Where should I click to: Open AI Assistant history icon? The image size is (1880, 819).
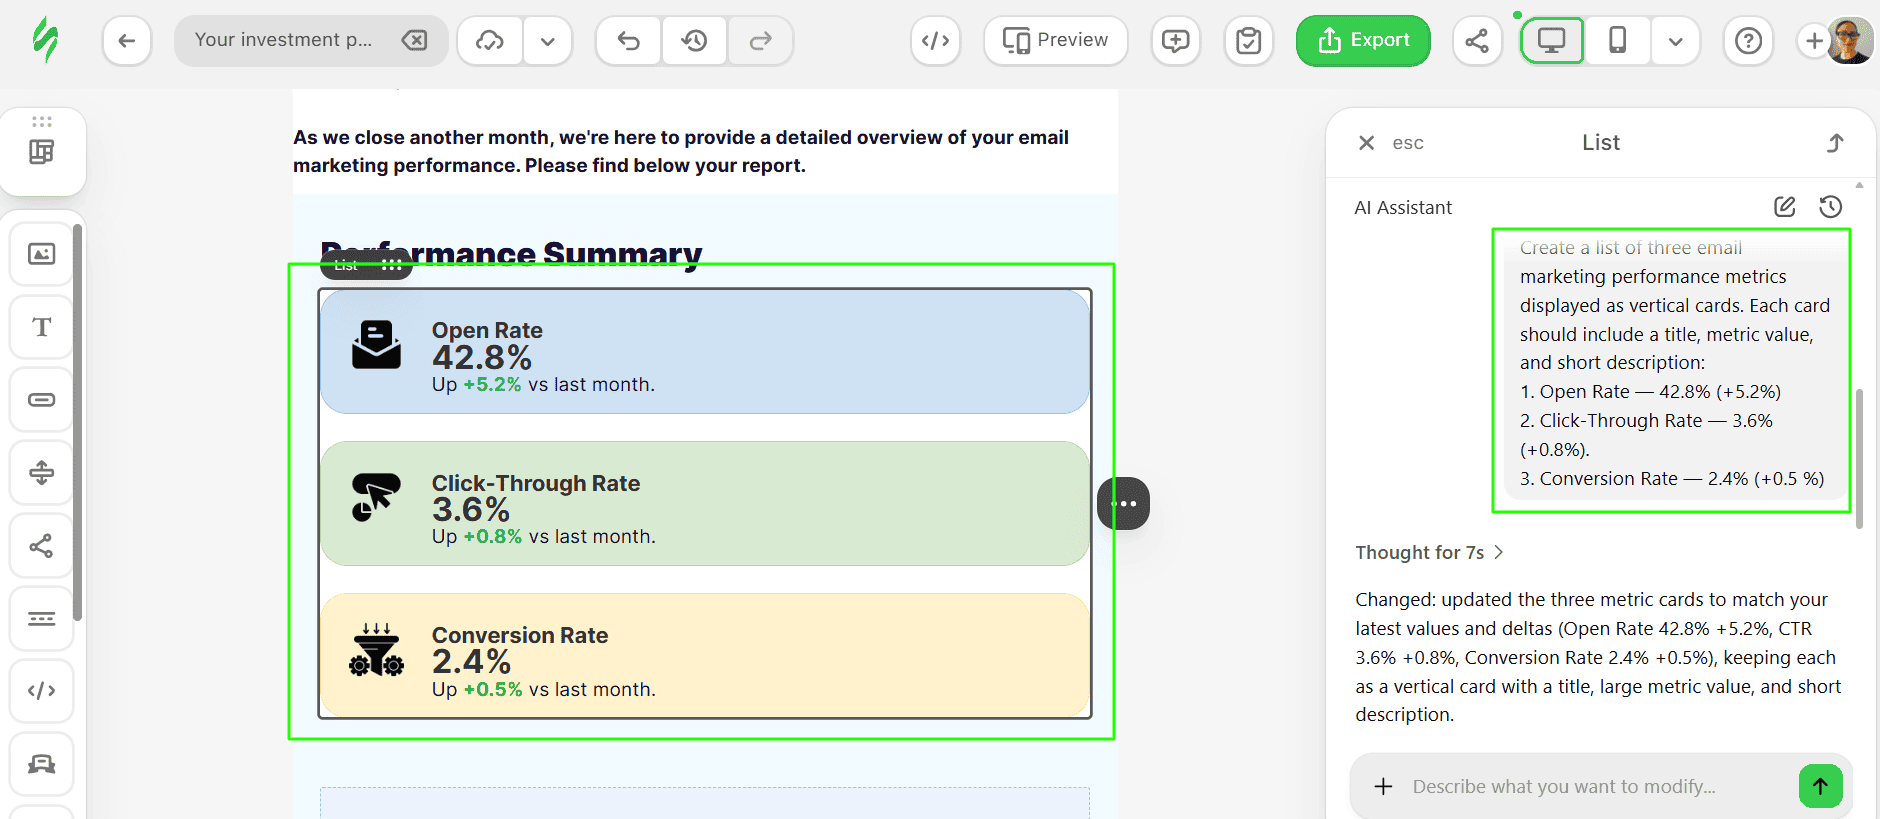click(x=1830, y=207)
